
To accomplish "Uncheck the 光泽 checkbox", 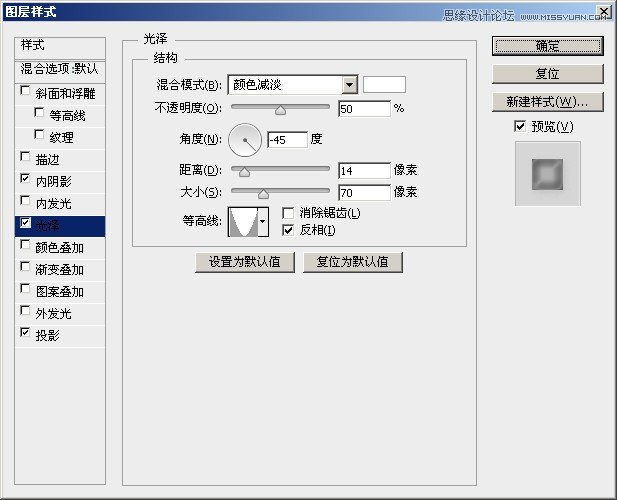I will (25, 223).
